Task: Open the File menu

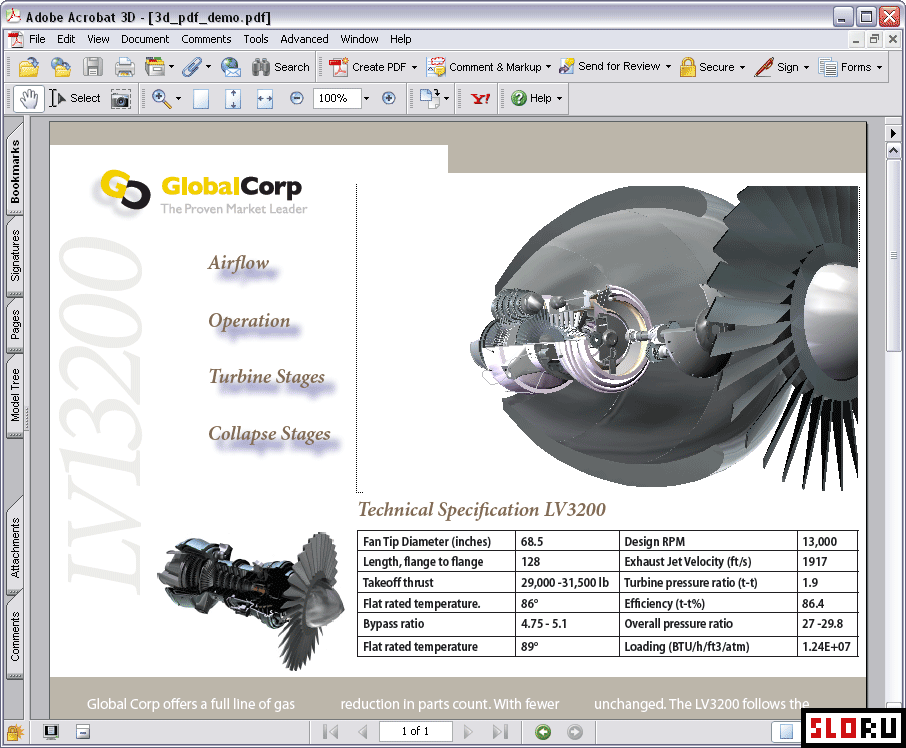Action: pos(37,39)
